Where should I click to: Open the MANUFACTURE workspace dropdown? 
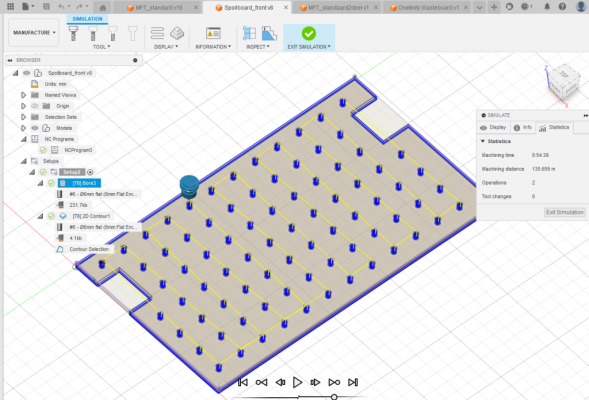pyautogui.click(x=34, y=33)
